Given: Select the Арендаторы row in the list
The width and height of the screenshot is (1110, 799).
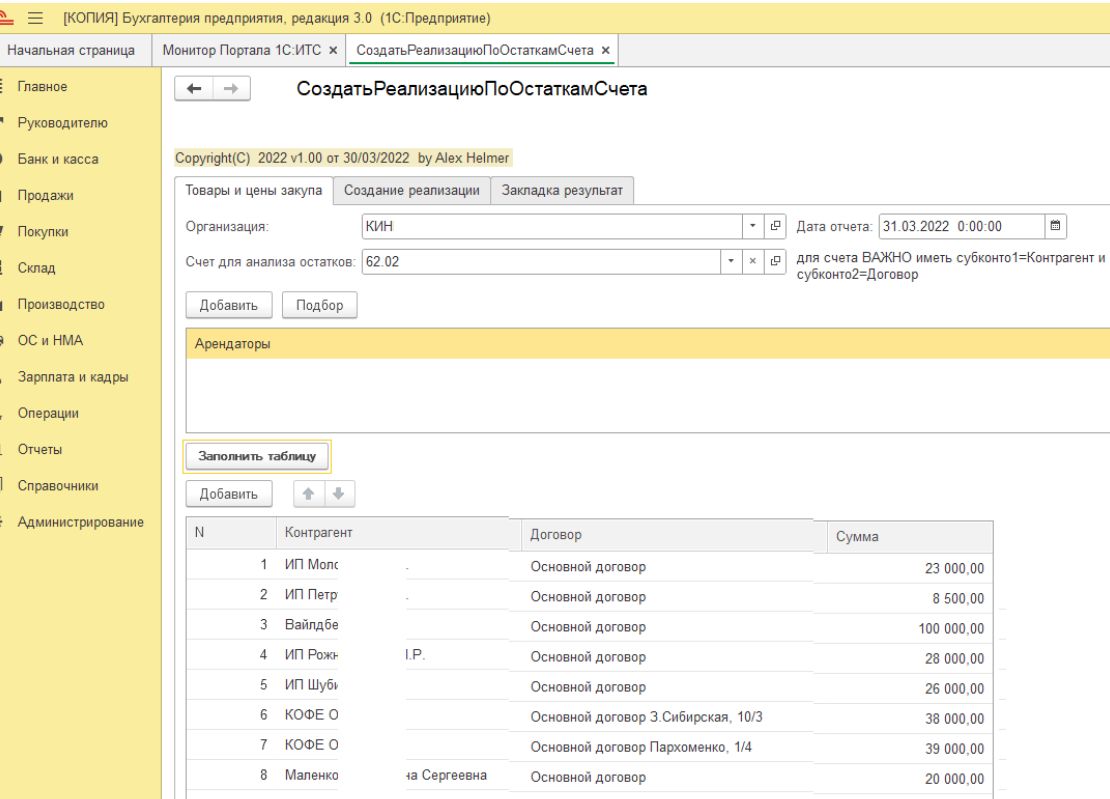Looking at the screenshot, I should click(x=648, y=344).
